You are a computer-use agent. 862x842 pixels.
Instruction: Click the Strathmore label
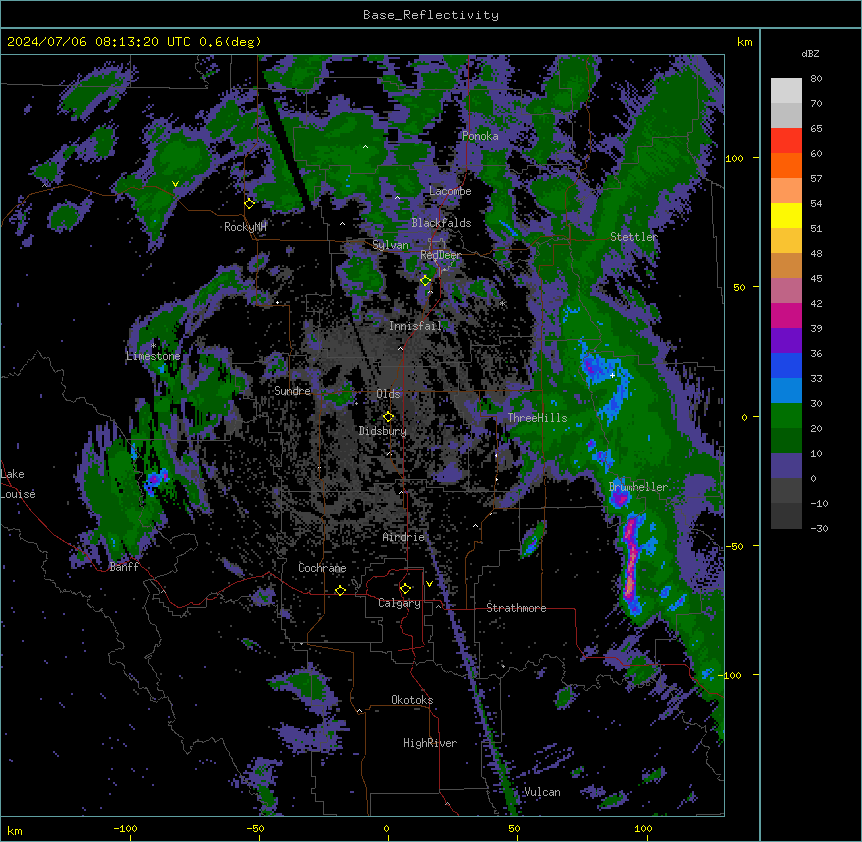516,608
